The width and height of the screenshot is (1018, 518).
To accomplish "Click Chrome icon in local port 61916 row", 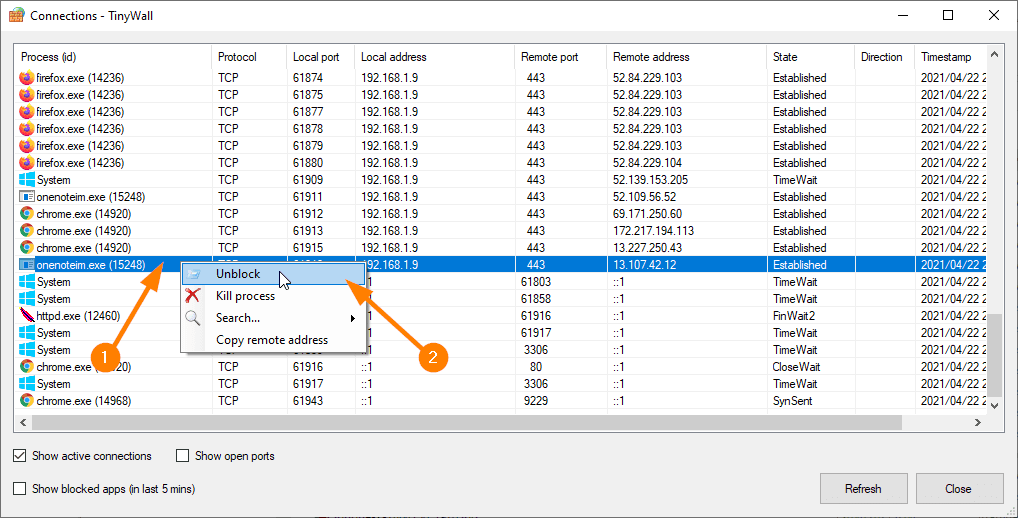I will pos(27,367).
